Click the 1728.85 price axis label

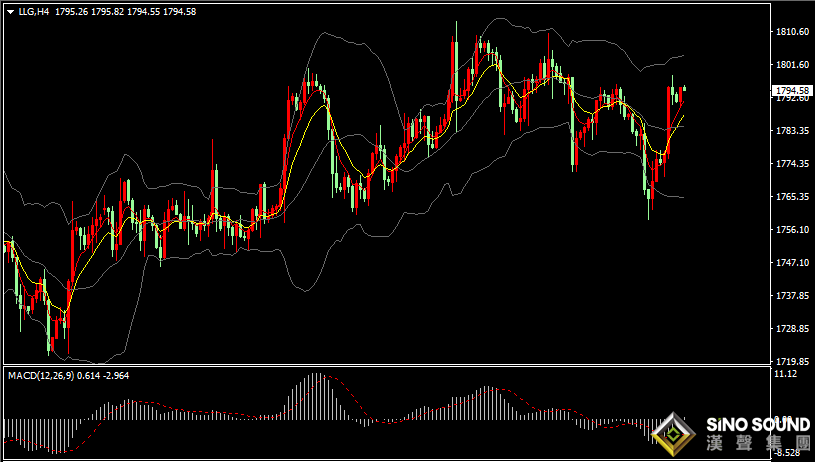tap(792, 328)
